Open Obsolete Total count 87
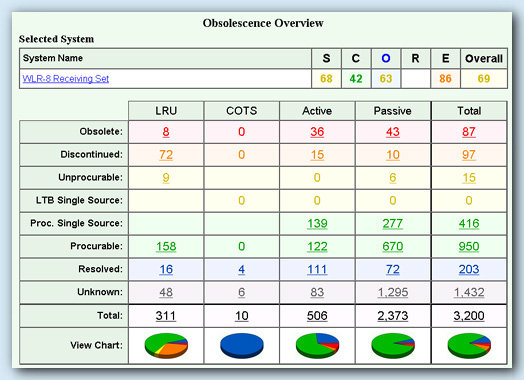The height and width of the screenshot is (380, 524). click(469, 132)
